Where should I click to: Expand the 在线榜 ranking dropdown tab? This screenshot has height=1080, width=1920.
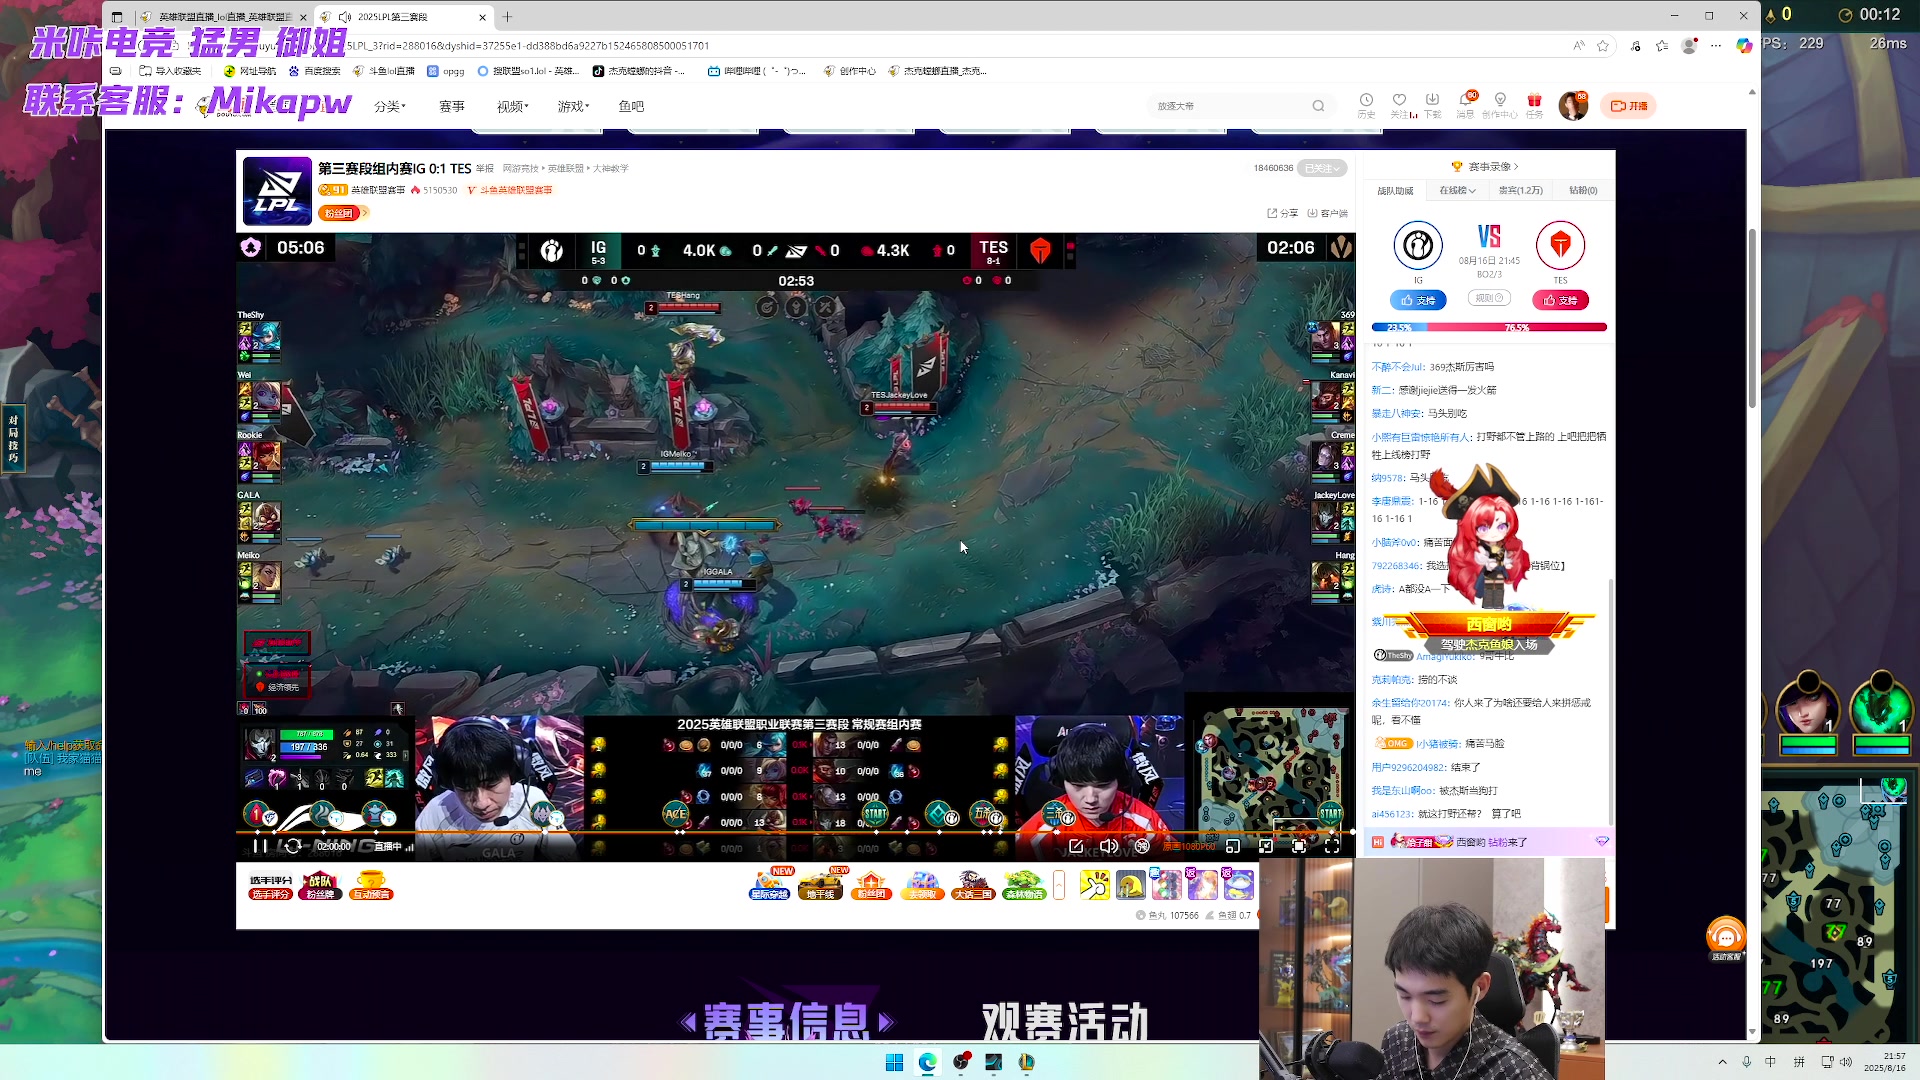tap(1457, 190)
